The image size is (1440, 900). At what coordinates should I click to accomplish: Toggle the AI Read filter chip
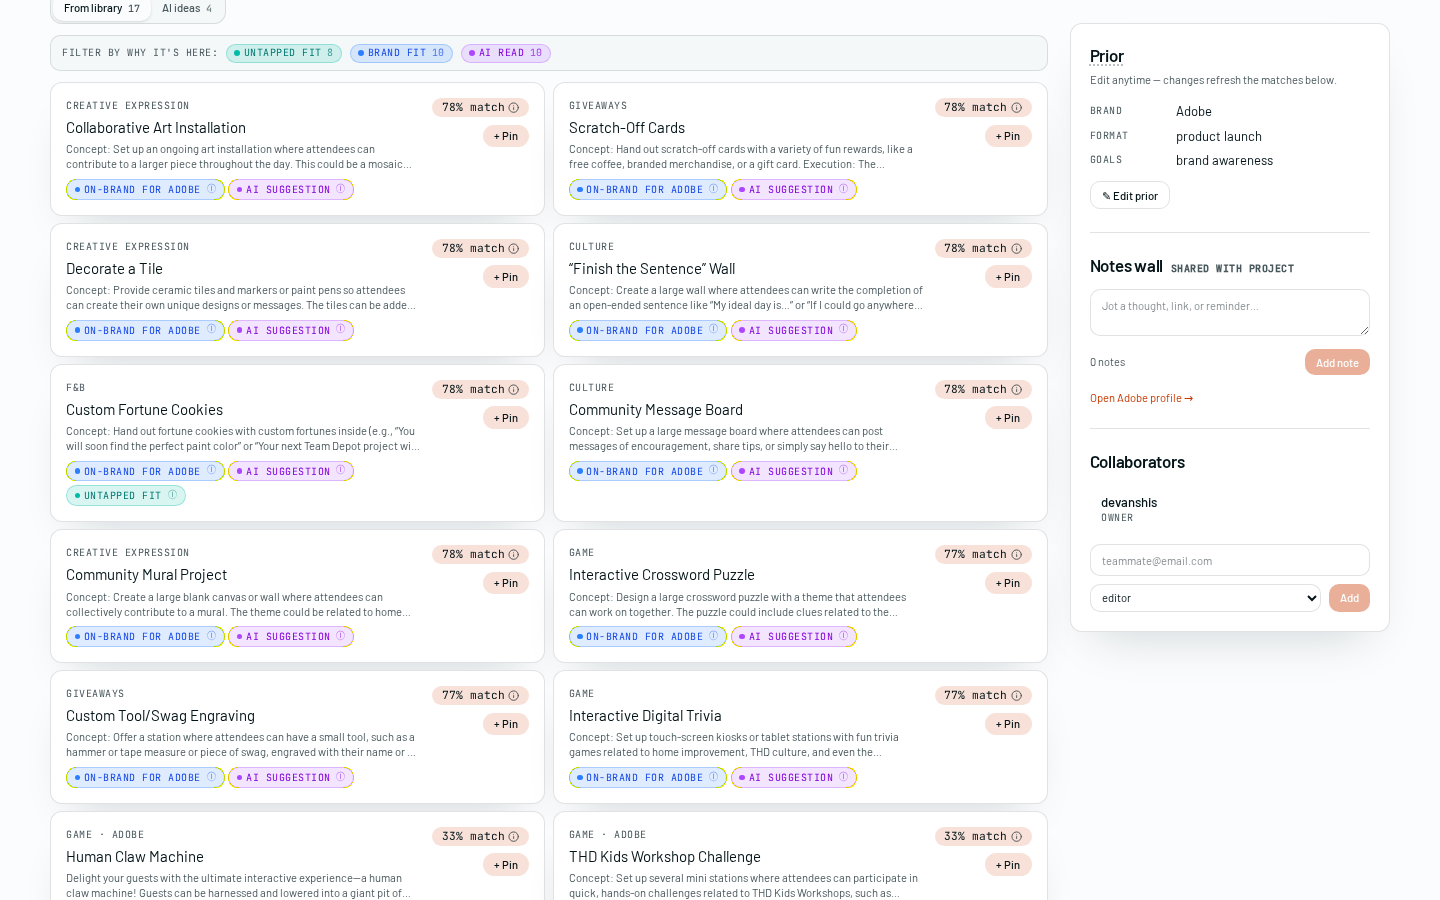coord(506,53)
